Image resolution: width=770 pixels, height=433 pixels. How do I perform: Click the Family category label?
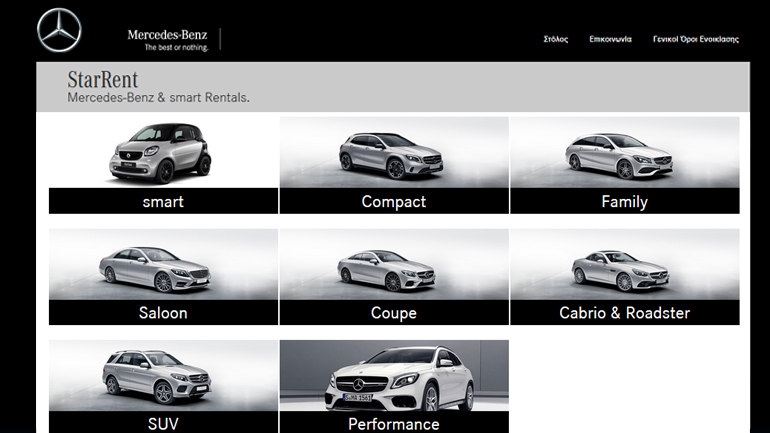click(625, 201)
